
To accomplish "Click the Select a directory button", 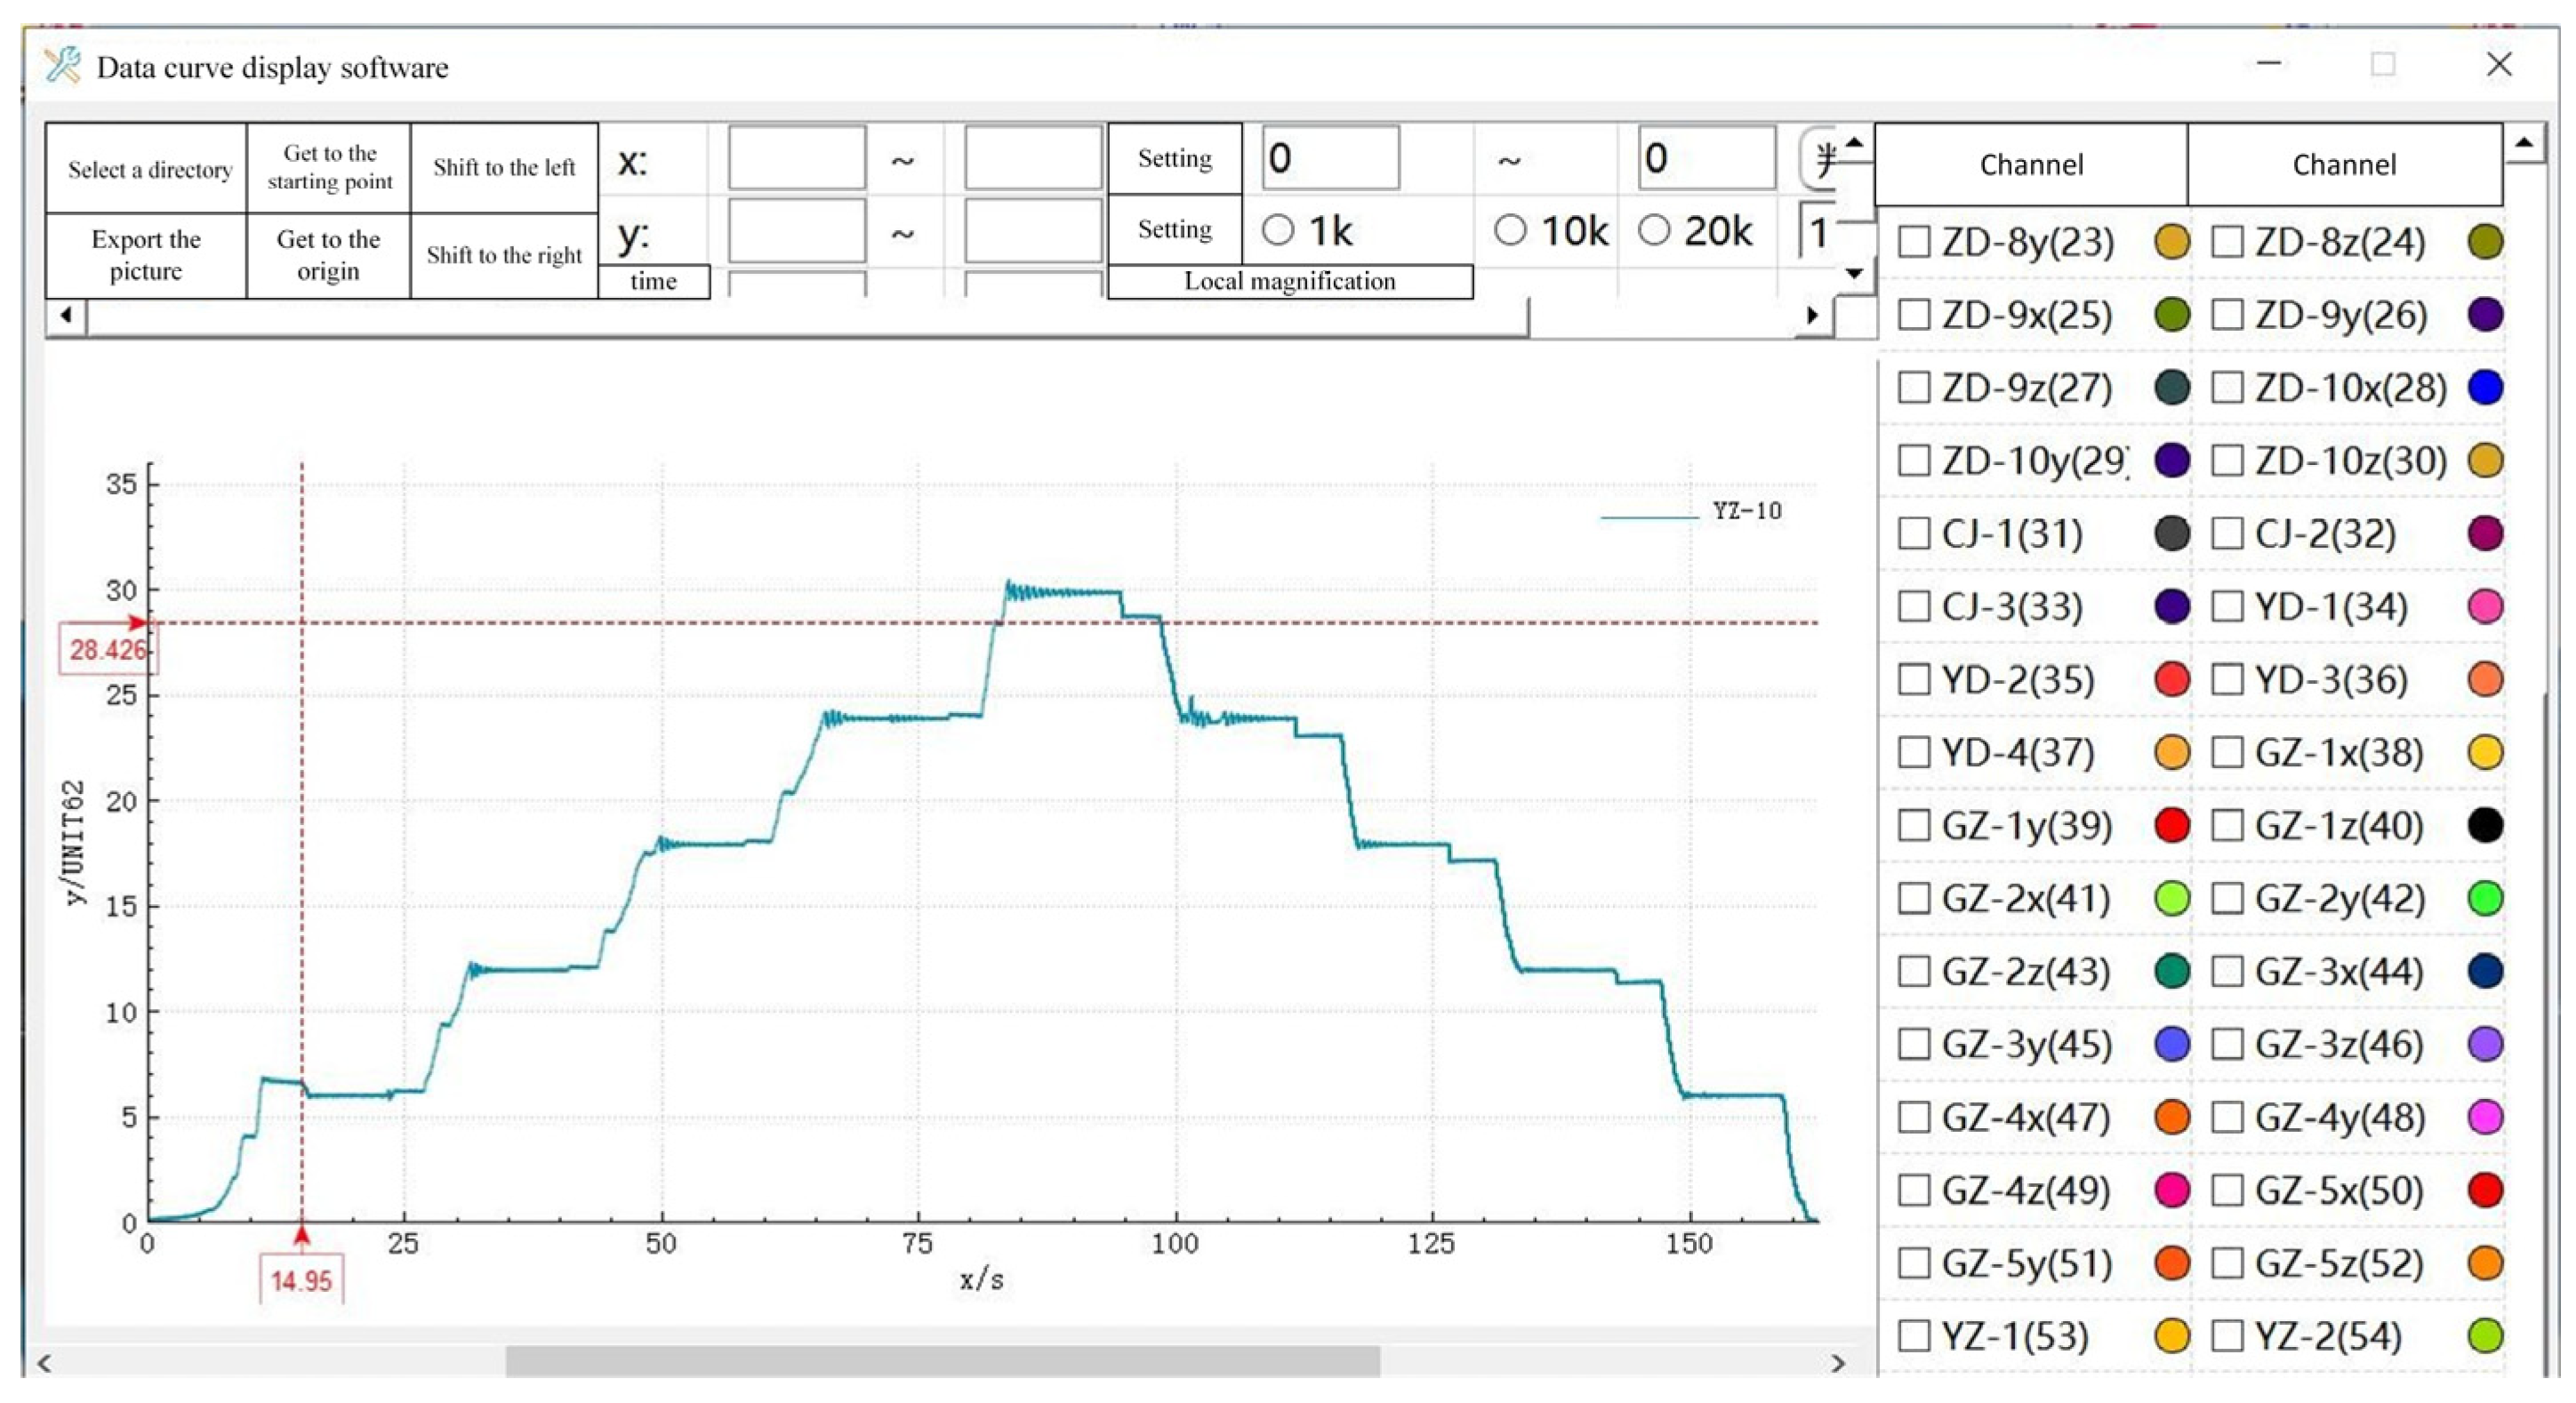I will pyautogui.click(x=147, y=168).
